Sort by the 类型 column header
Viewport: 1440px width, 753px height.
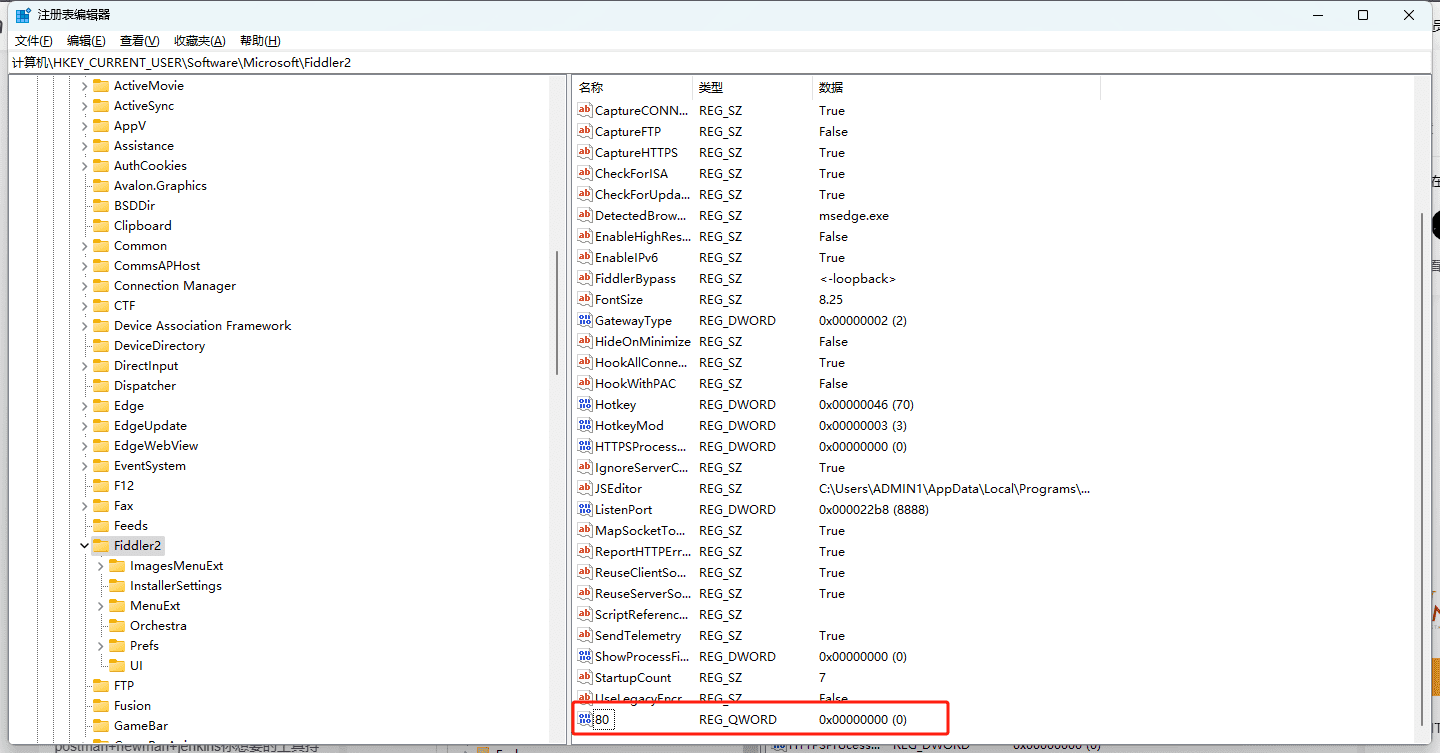[752, 88]
